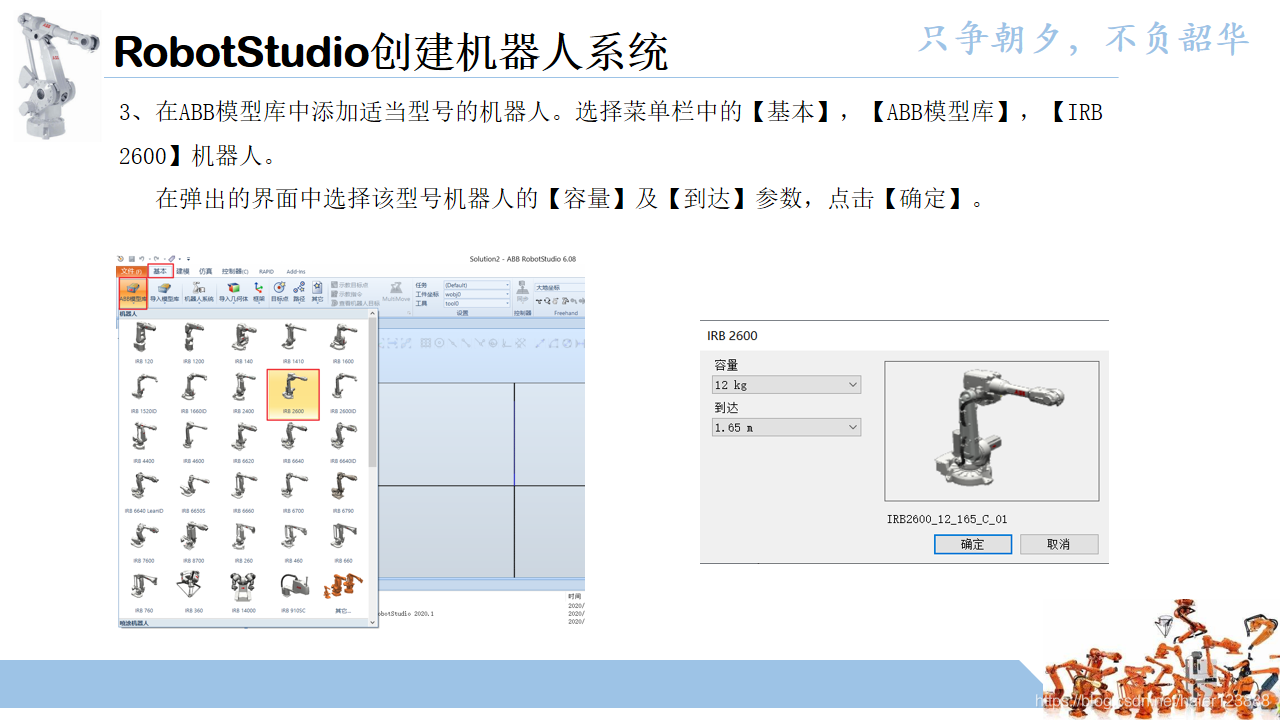
Task: Open the 容量 12 kg dropdown
Action: 786,385
